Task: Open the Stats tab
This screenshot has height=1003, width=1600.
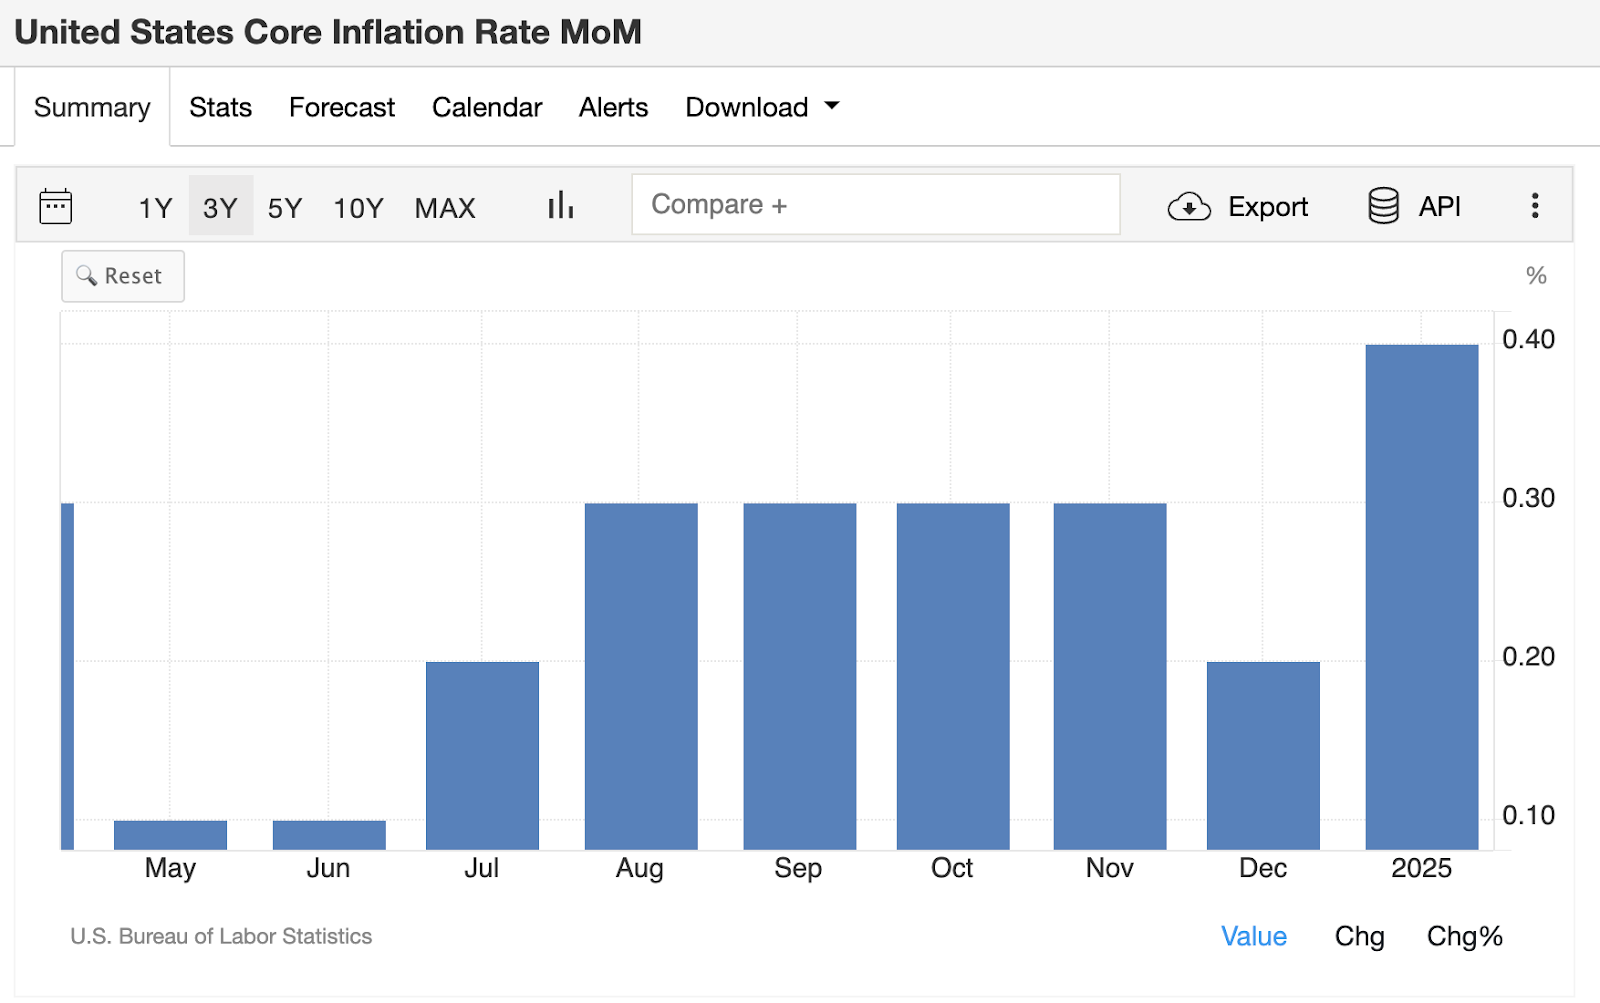Action: [x=220, y=107]
